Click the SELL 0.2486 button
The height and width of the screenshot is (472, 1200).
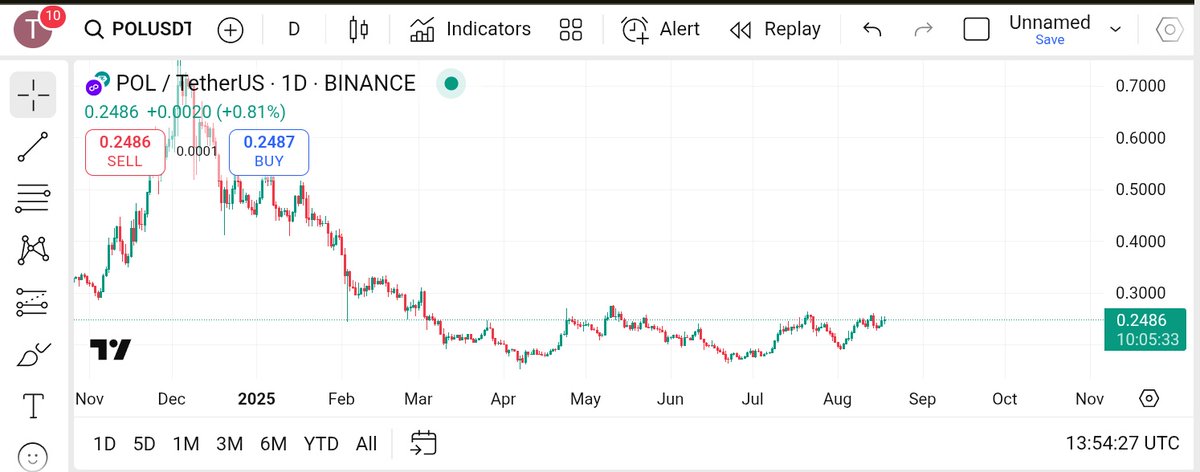coord(125,152)
